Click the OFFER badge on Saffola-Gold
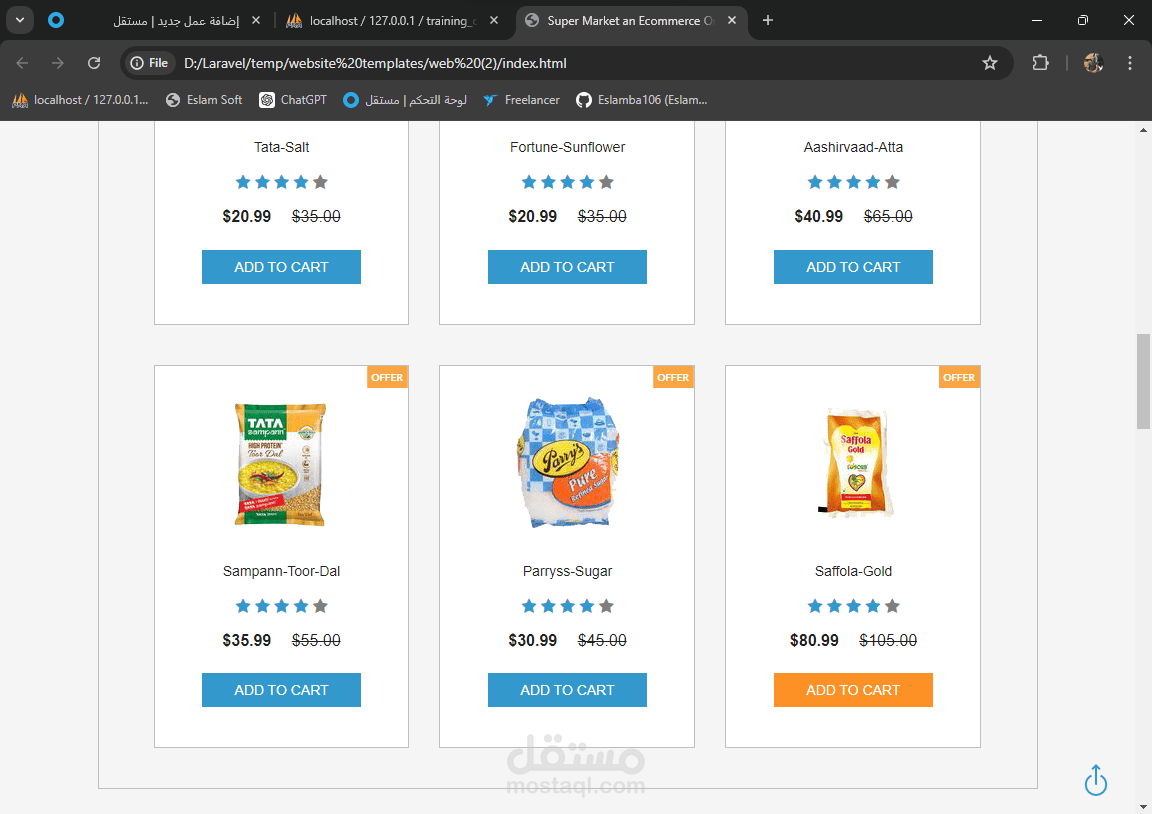Image resolution: width=1152 pixels, height=814 pixels. click(x=959, y=377)
